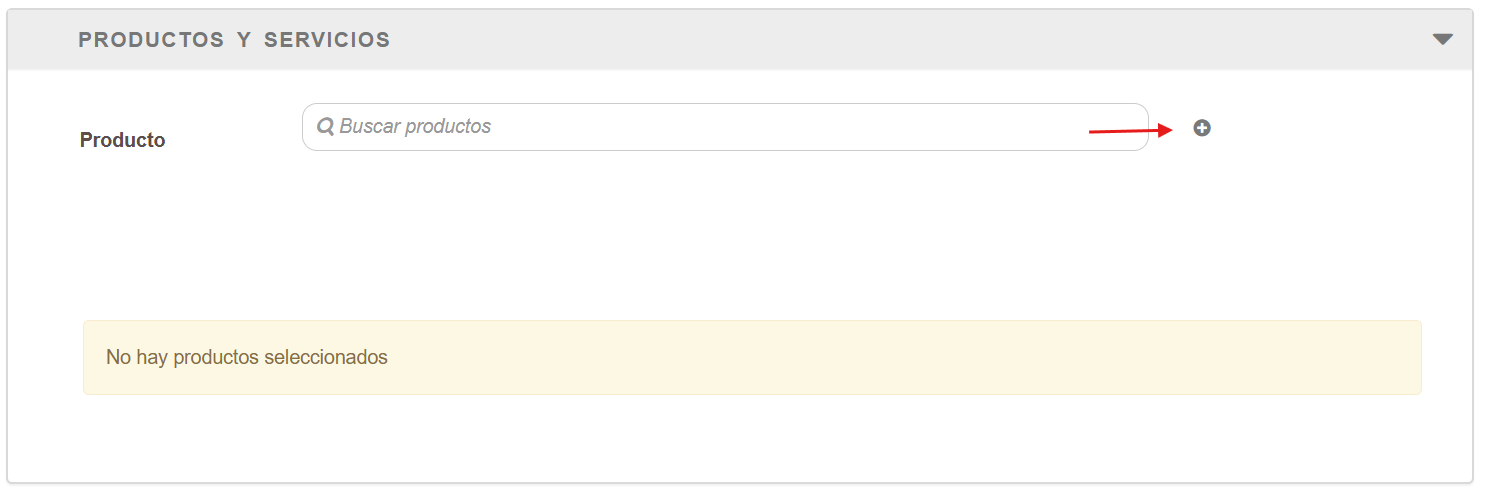Select the Producto field label
The image size is (1494, 490).
(x=122, y=140)
